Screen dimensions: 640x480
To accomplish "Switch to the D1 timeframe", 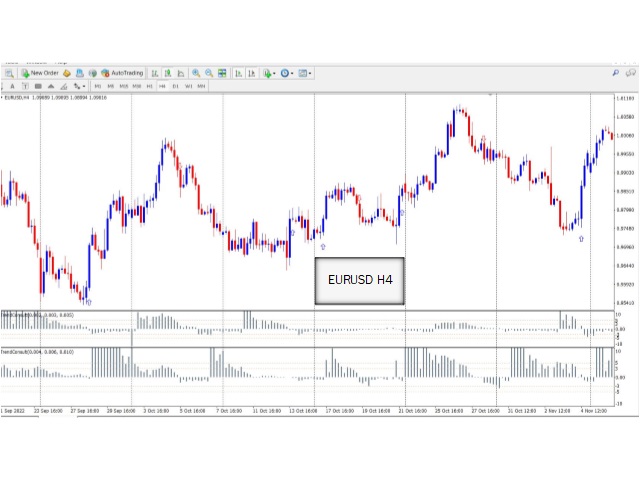I will tap(175, 86).
